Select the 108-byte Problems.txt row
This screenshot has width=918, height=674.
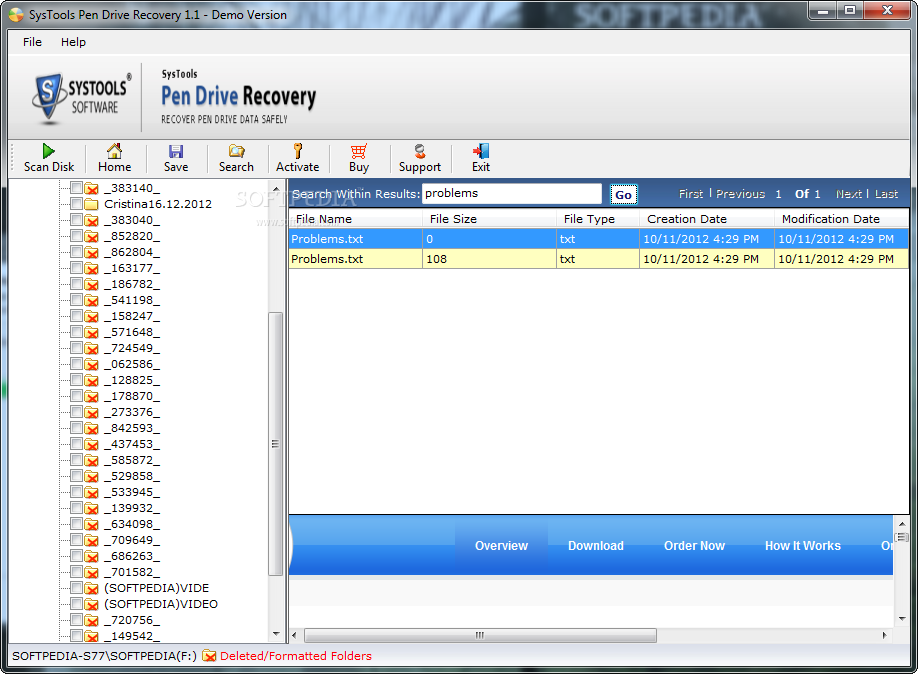598,259
